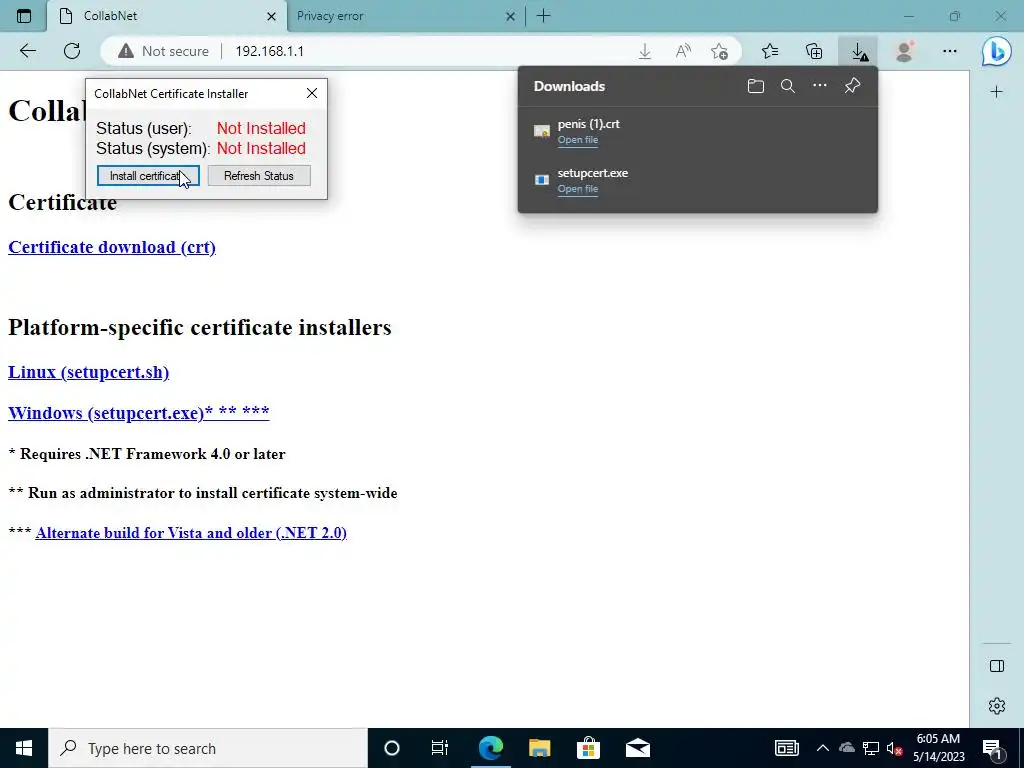Open a new tab with plus button
The image size is (1024, 768).
tap(543, 16)
